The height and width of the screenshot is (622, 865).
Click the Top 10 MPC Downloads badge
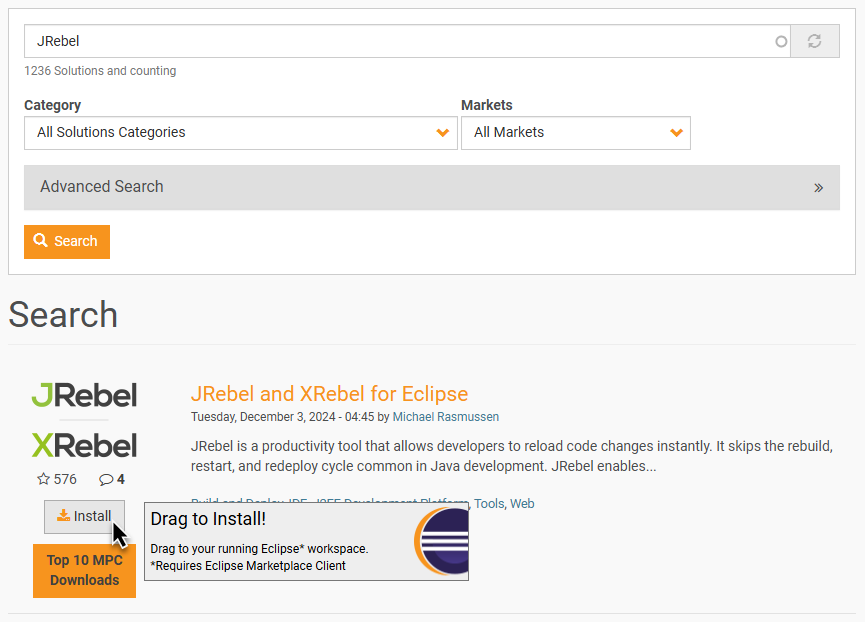click(x=84, y=571)
